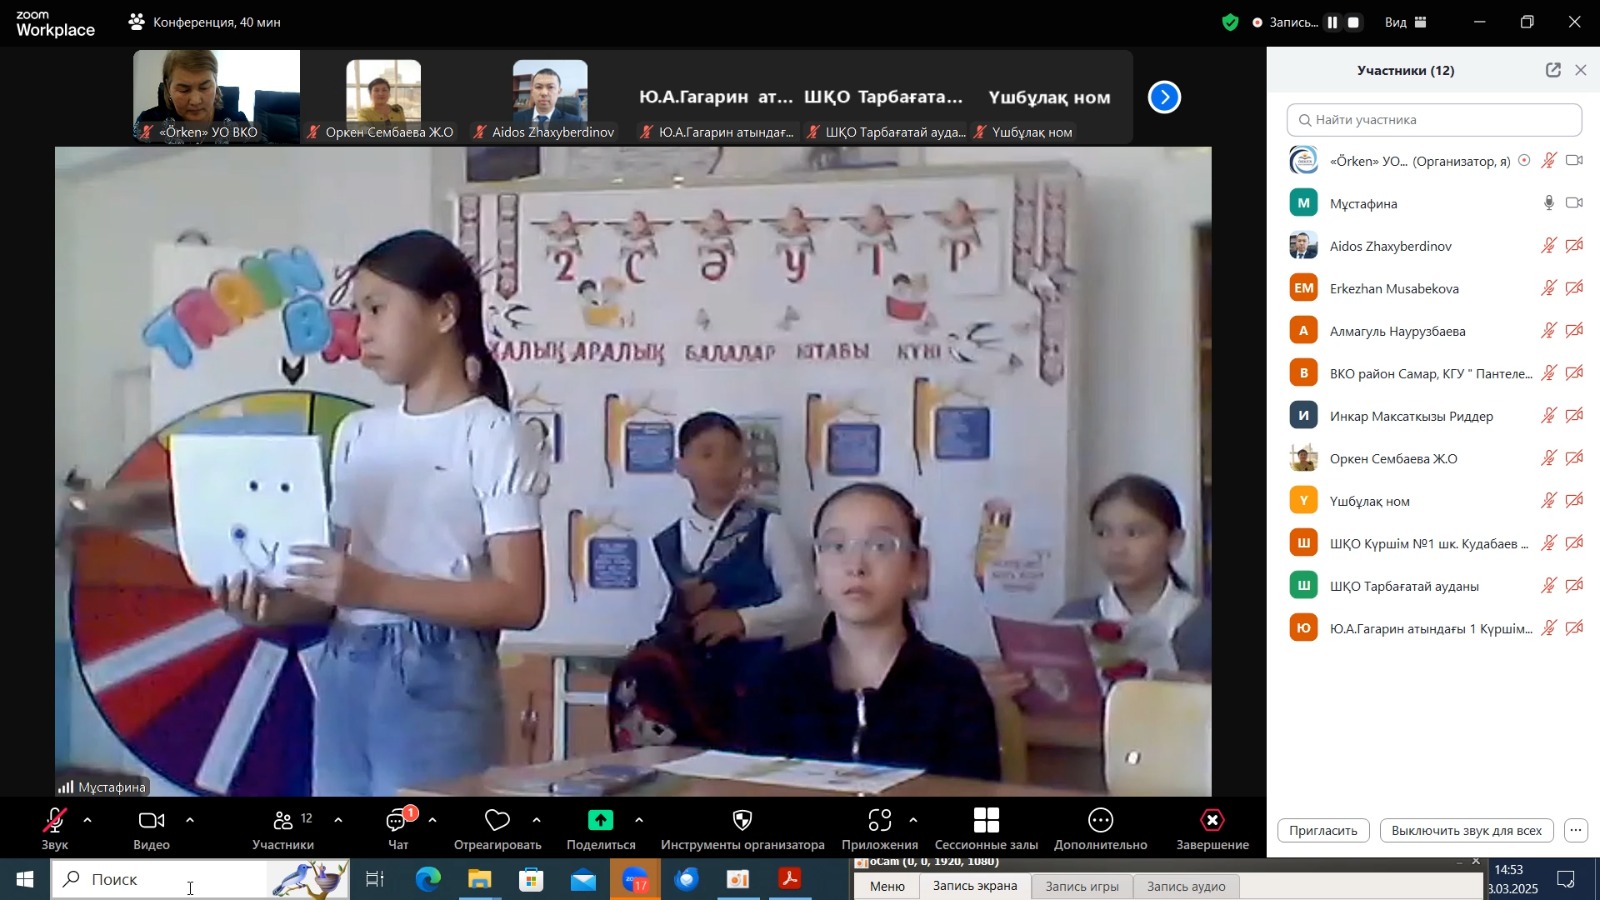The width and height of the screenshot is (1600, 900).
Task: Click Выключить звук для всех button
Action: click(x=1466, y=830)
